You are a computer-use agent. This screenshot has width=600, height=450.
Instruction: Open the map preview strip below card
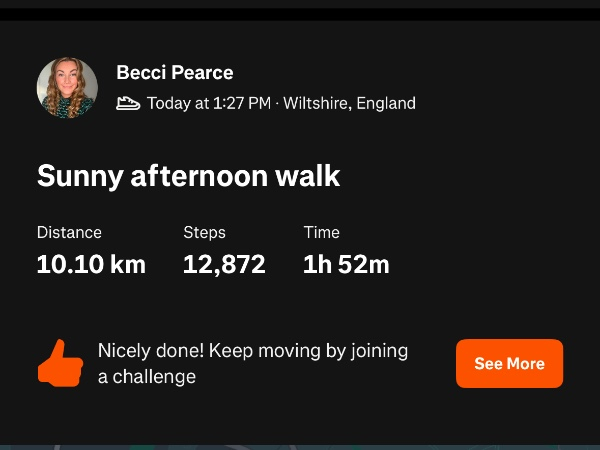point(300,447)
